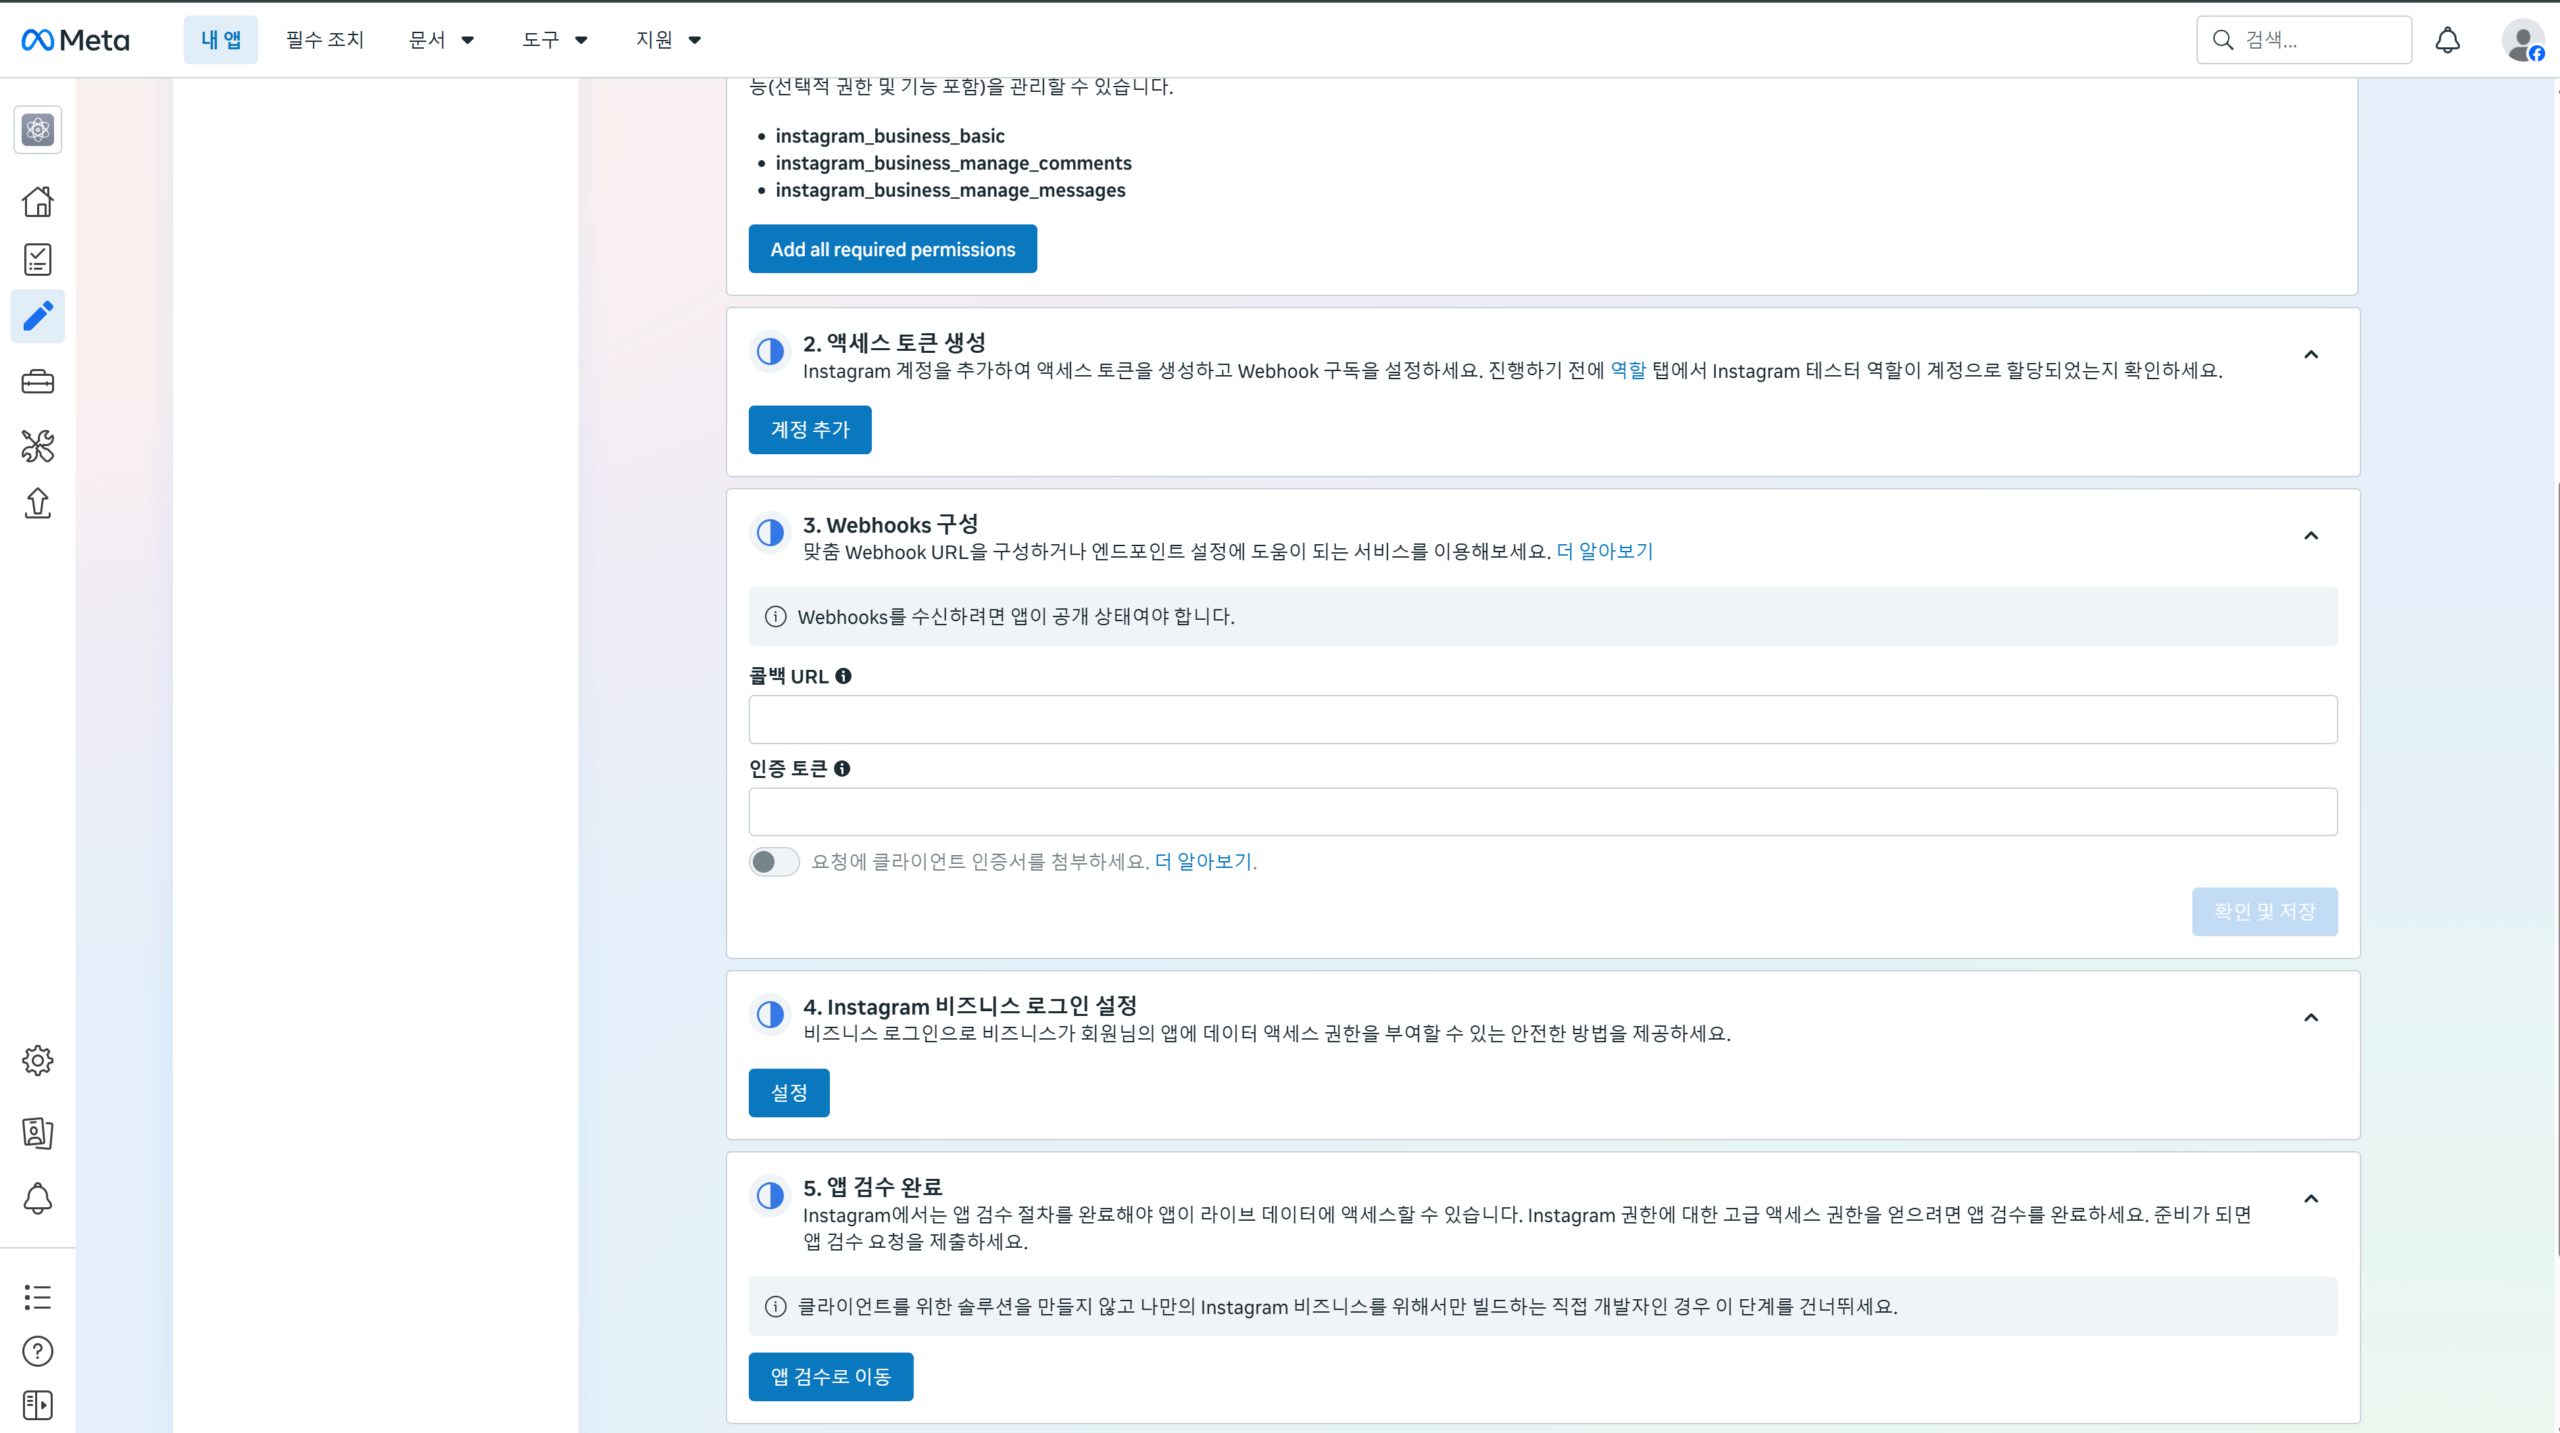
Task: Open 더 알아보기 link beside certificate toggle
Action: coord(1204,862)
